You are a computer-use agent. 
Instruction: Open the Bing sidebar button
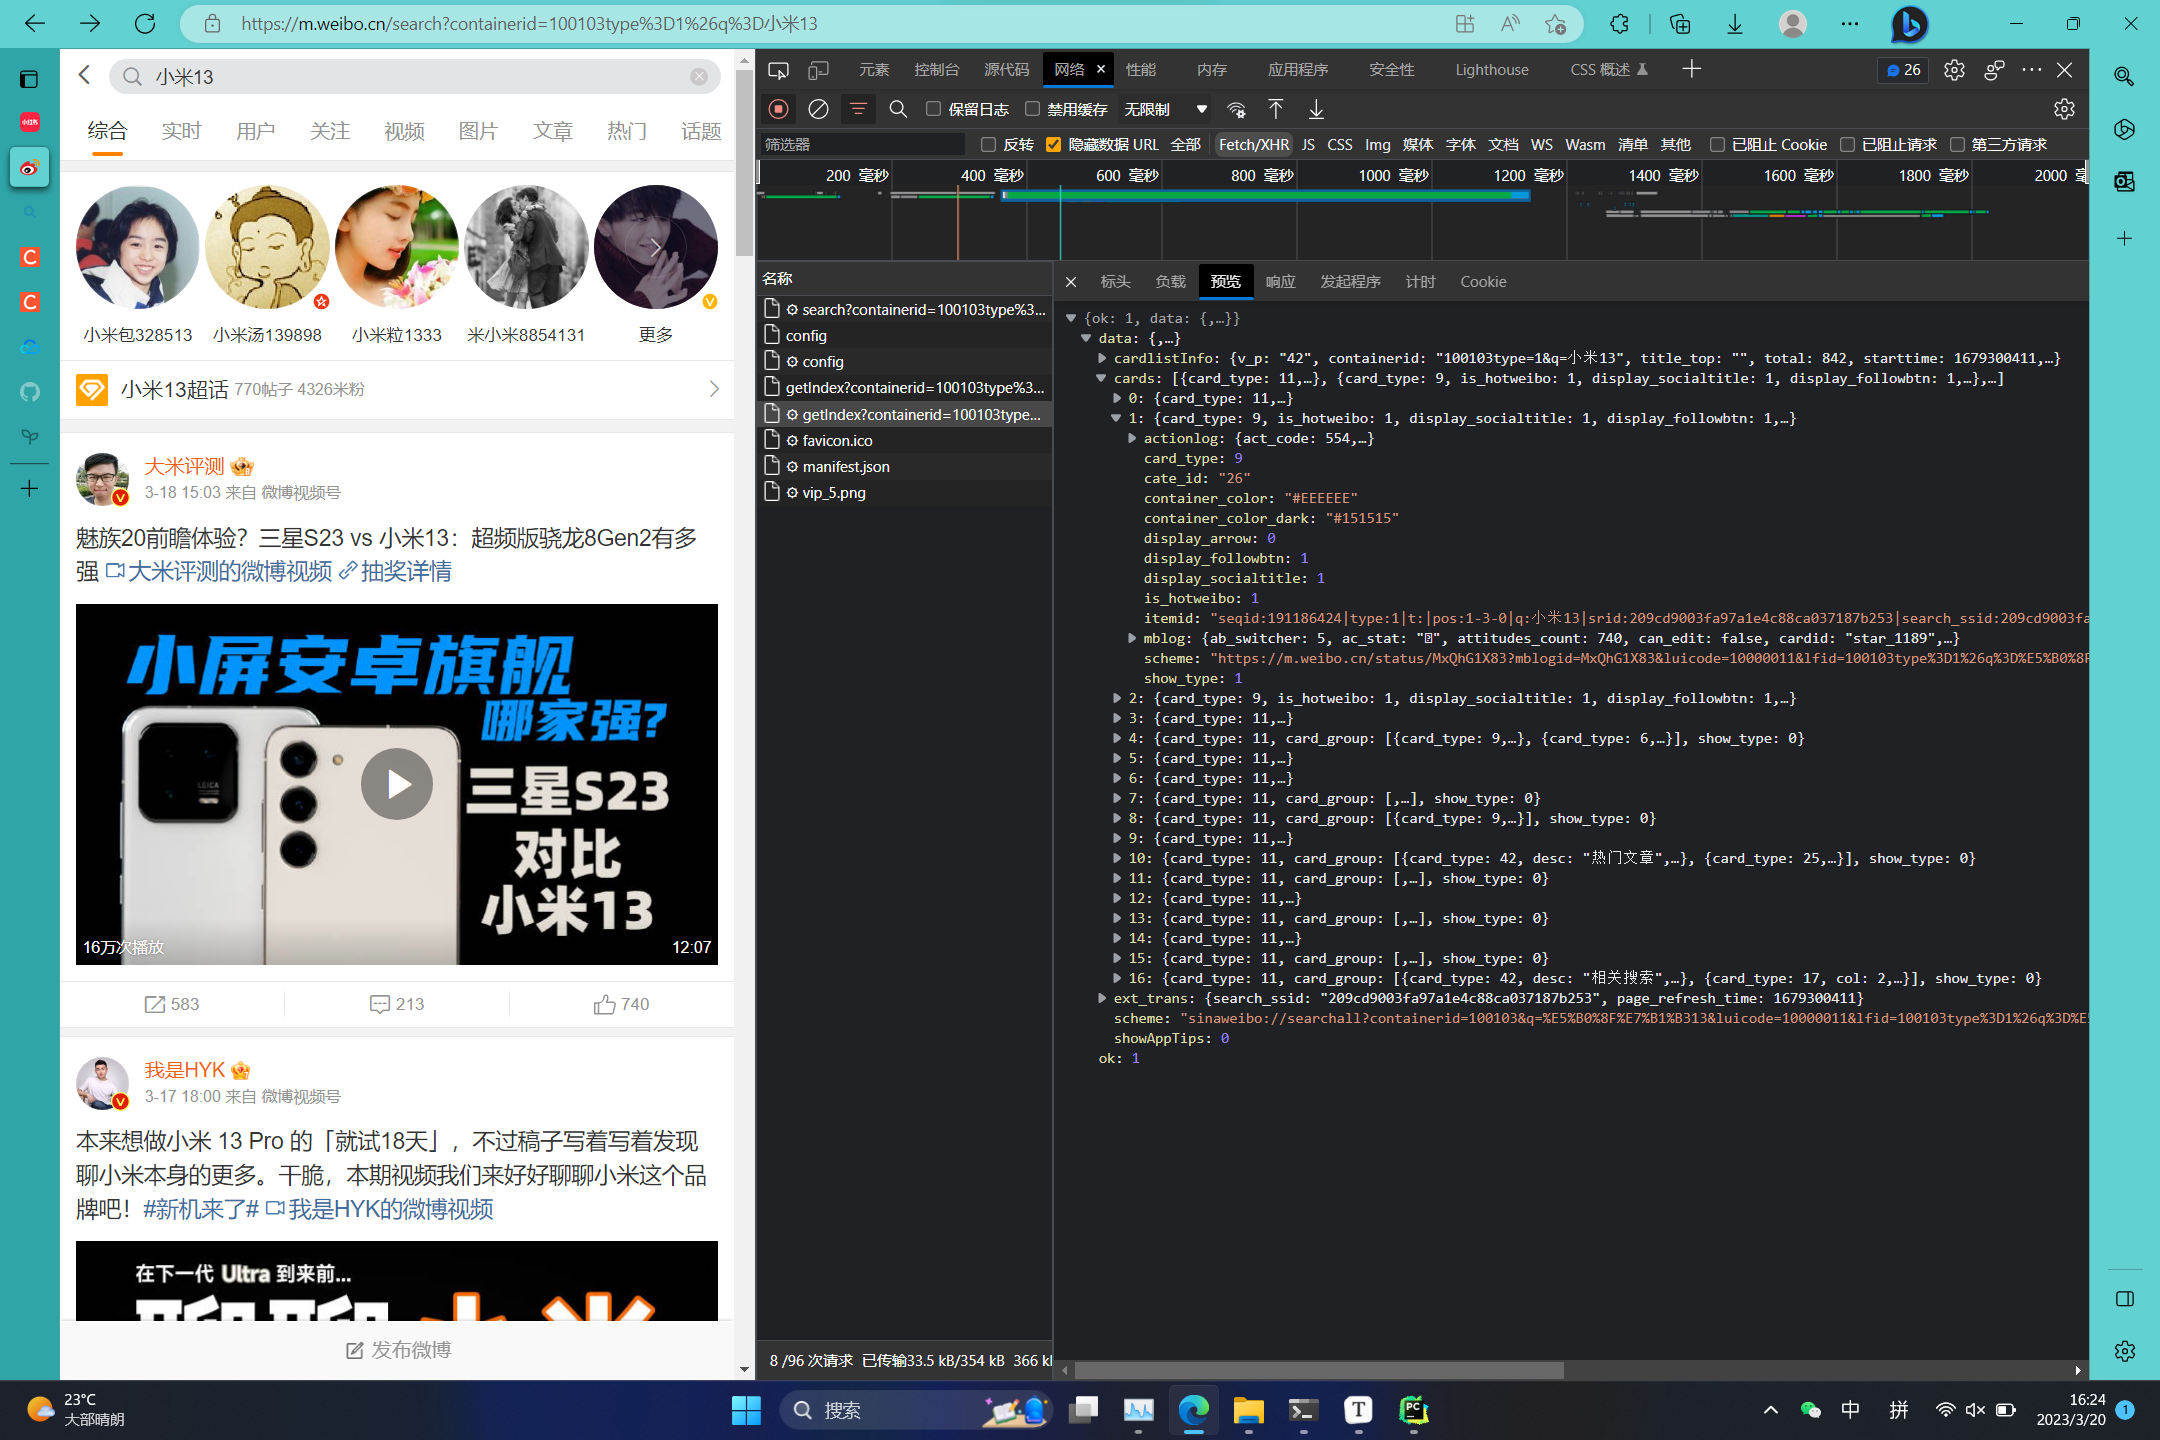(x=1908, y=24)
